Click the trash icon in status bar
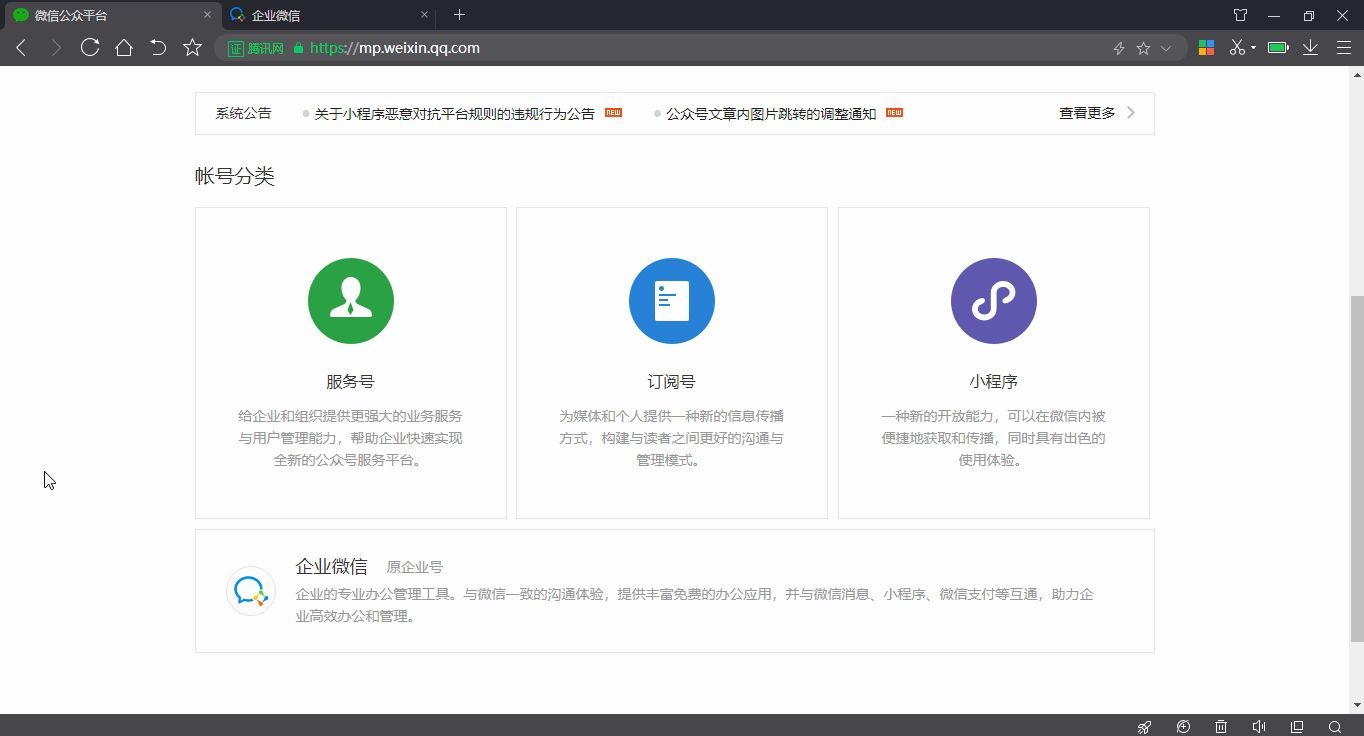 click(x=1221, y=727)
